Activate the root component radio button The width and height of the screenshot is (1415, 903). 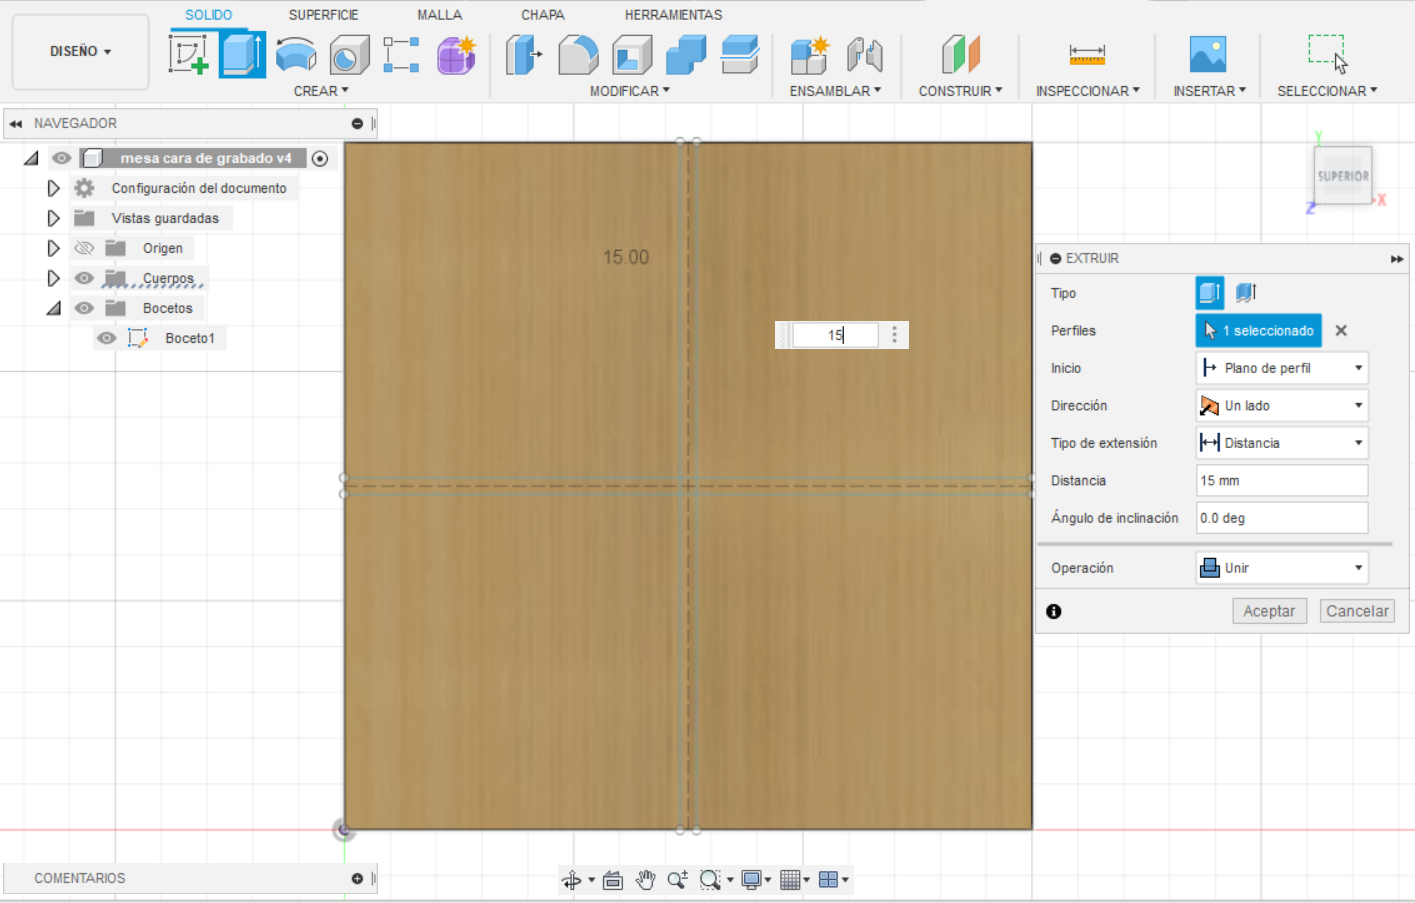pos(320,158)
